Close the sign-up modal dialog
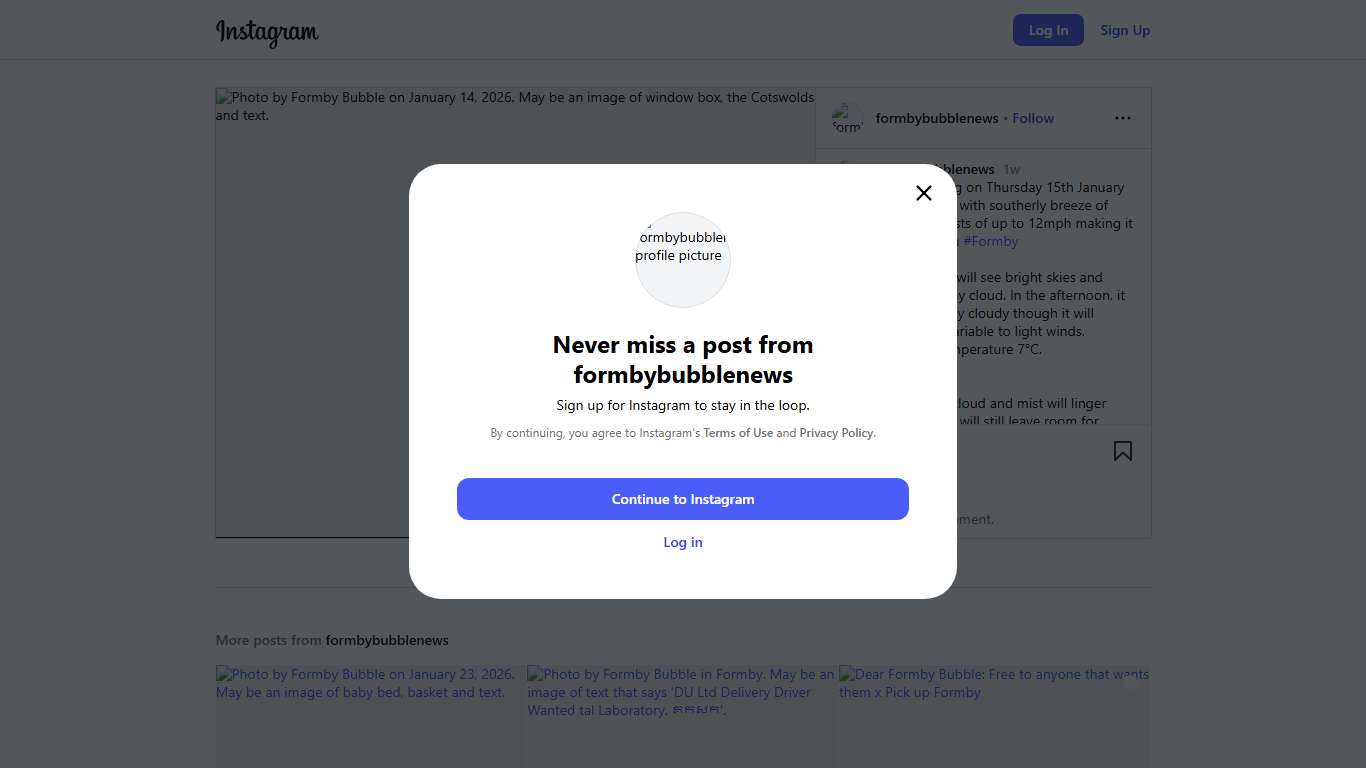The width and height of the screenshot is (1366, 768). point(924,193)
